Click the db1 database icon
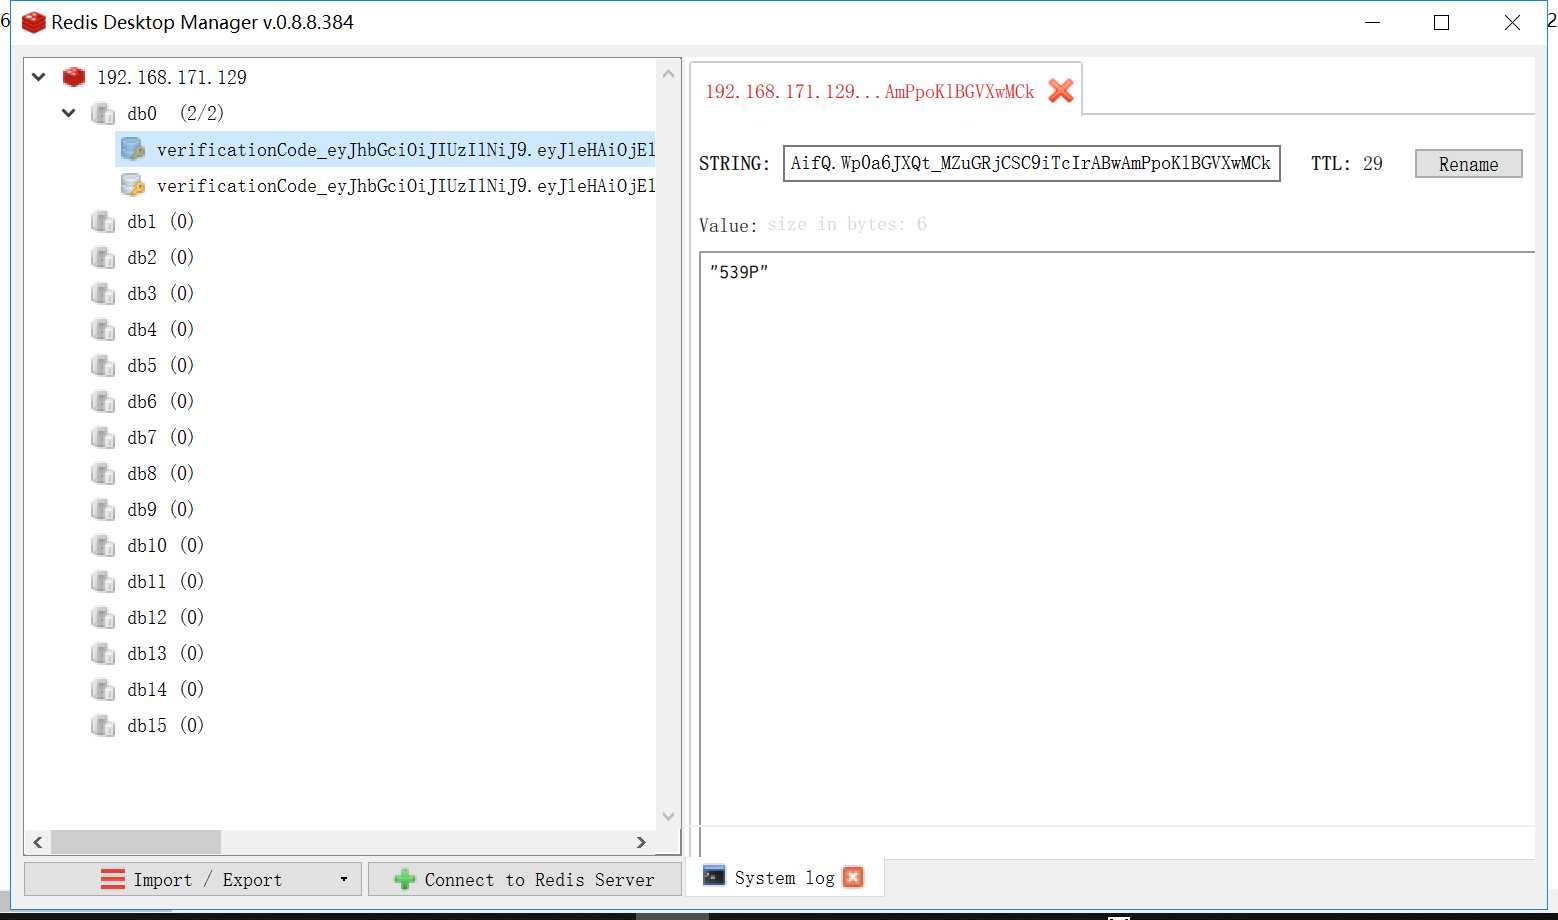Screen dimensions: 1558x920 click(x=103, y=221)
